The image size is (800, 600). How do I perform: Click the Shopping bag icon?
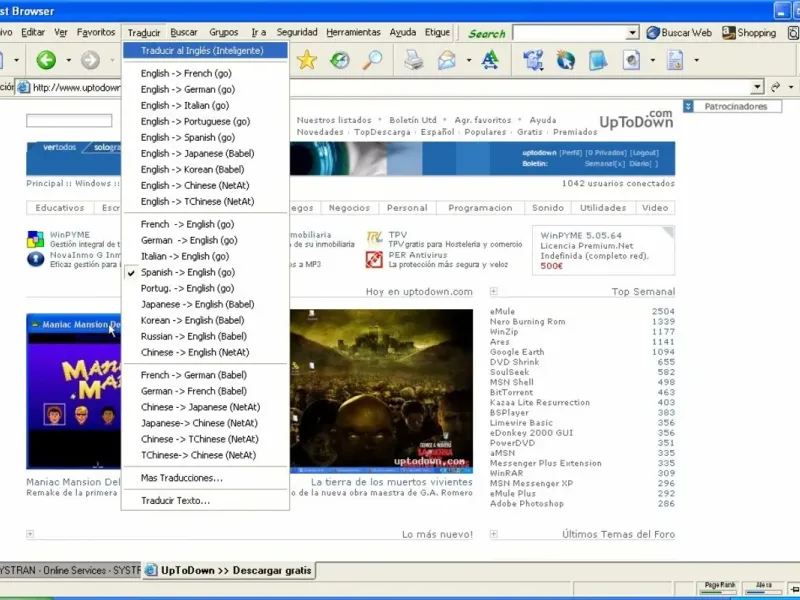(728, 33)
